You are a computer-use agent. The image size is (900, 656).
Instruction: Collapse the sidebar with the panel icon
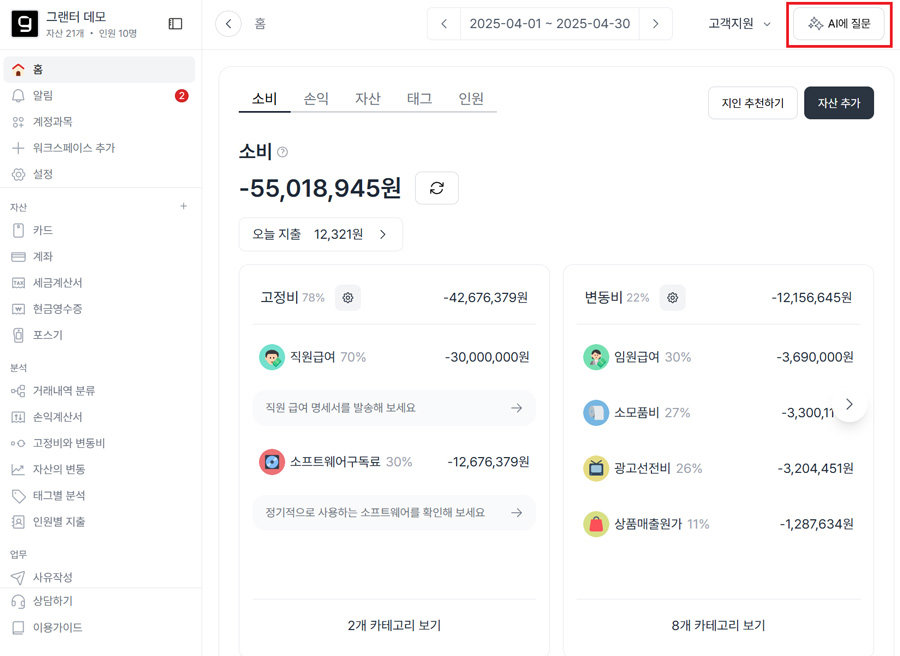tap(175, 24)
